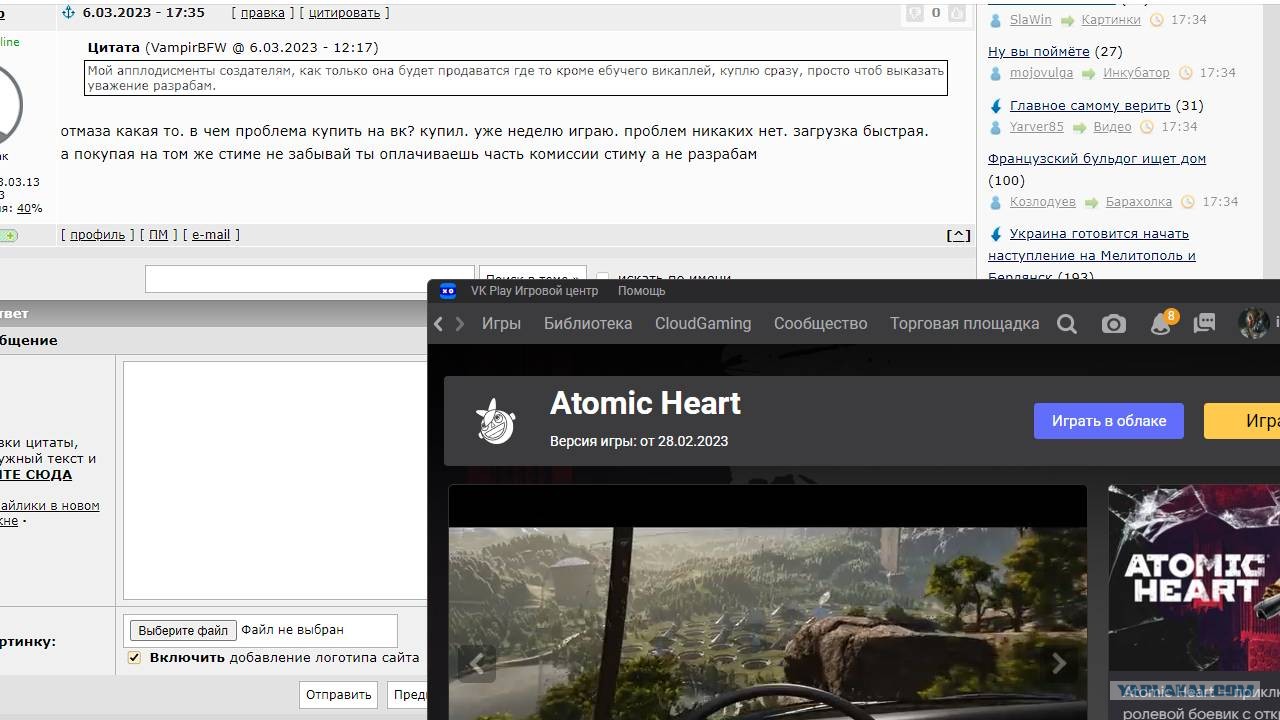The height and width of the screenshot is (720, 1280).
Task: Open SlaWin user profile link
Action: coord(1031,20)
